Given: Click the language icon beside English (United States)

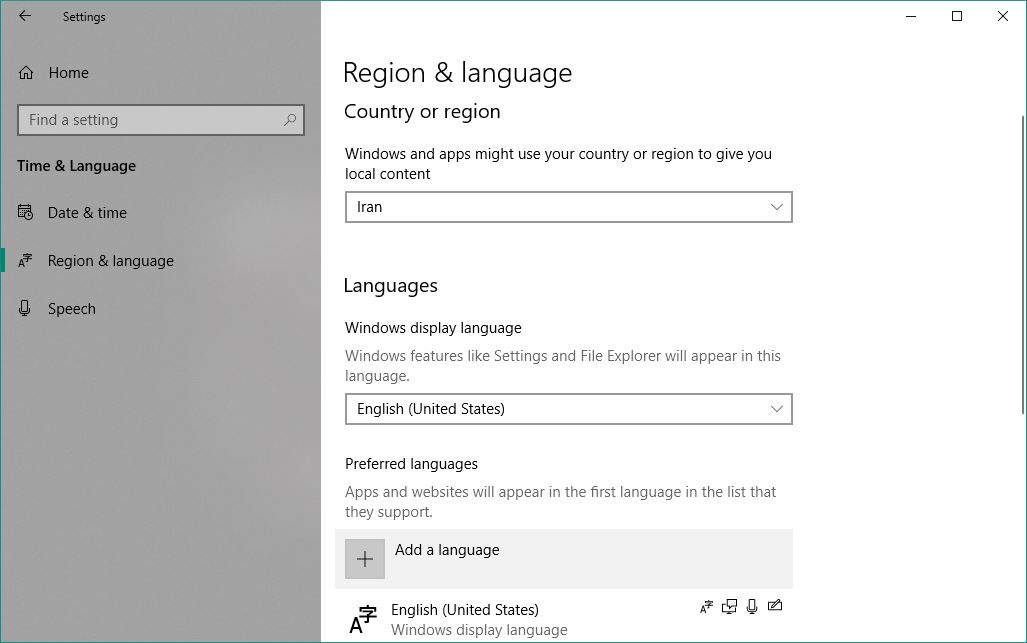Looking at the screenshot, I should pyautogui.click(x=363, y=619).
